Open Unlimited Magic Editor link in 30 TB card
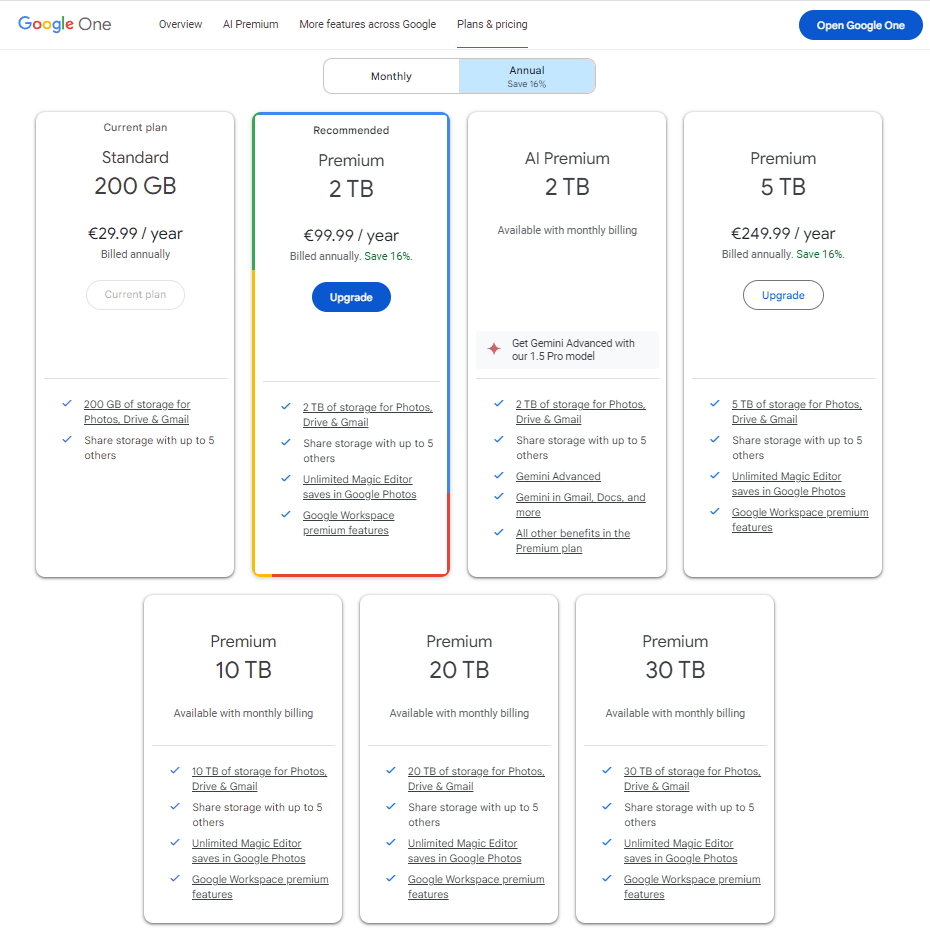 (680, 851)
